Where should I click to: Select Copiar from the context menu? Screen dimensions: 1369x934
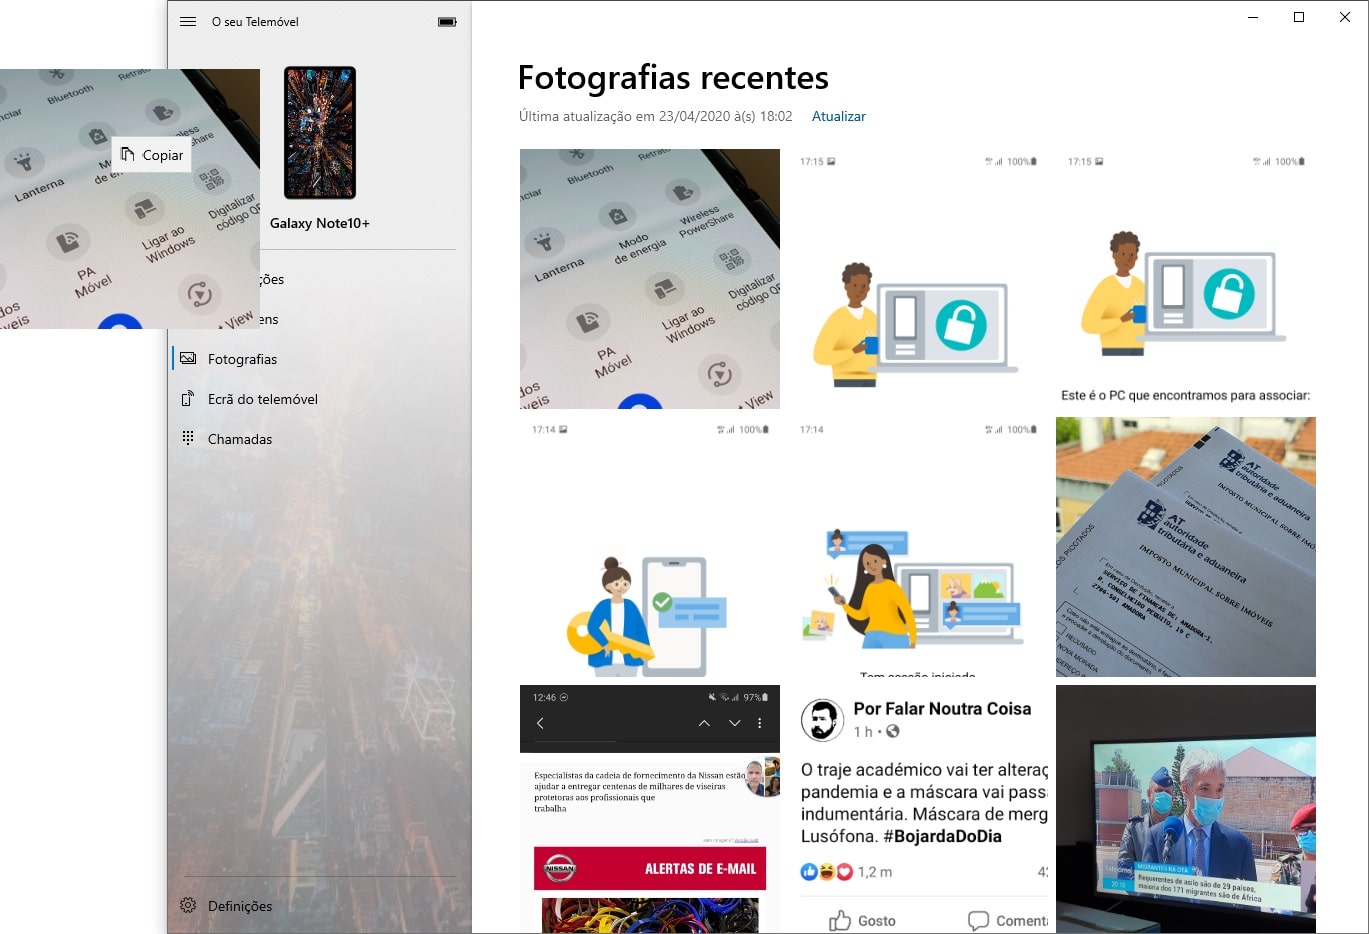151,155
